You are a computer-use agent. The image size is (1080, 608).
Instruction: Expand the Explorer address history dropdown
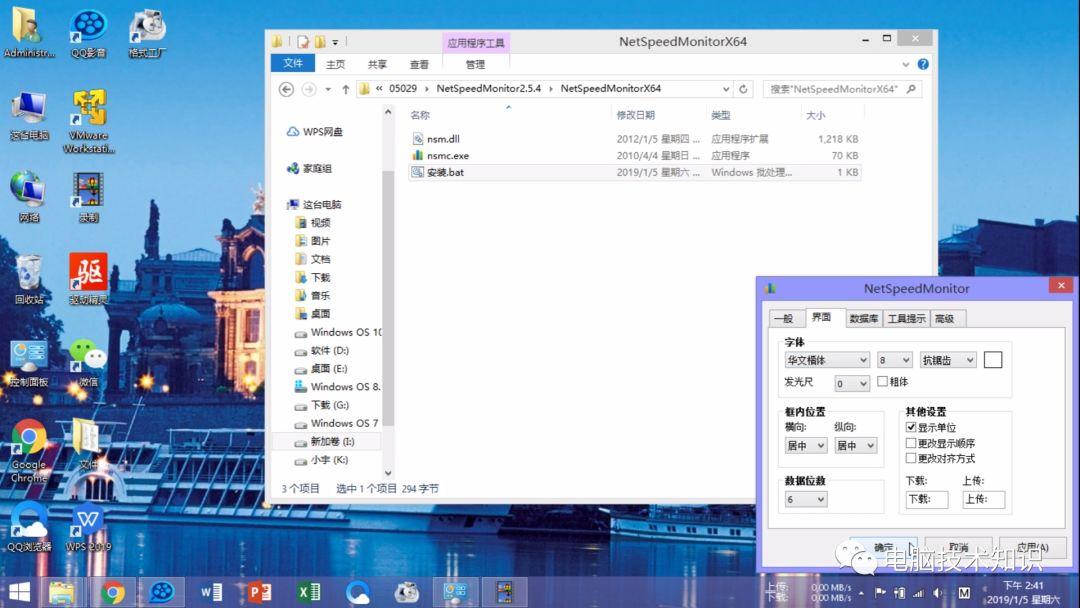tap(725, 89)
